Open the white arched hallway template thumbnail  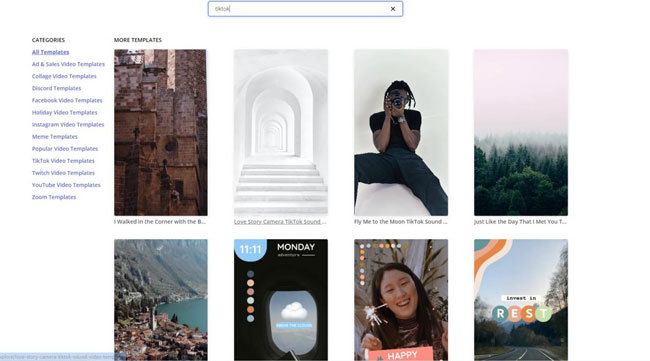pos(281,132)
